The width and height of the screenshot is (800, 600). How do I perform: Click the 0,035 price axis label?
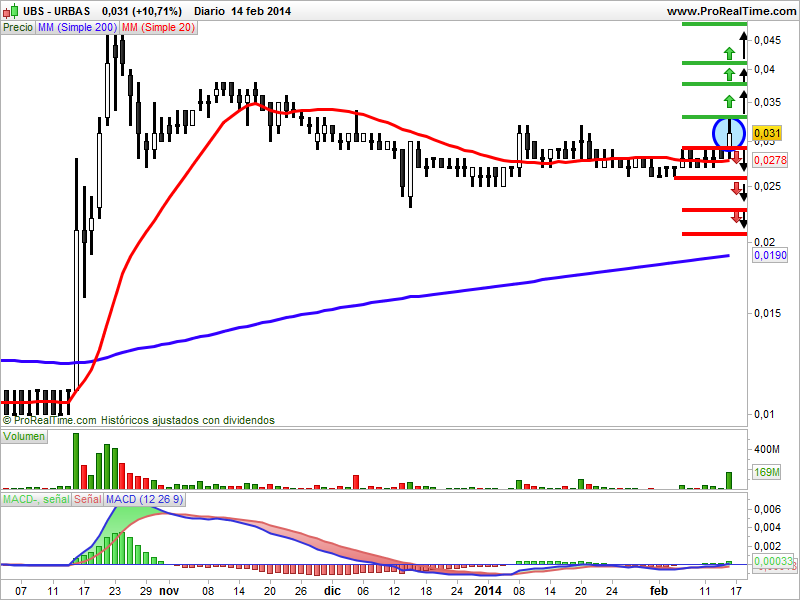767,102
